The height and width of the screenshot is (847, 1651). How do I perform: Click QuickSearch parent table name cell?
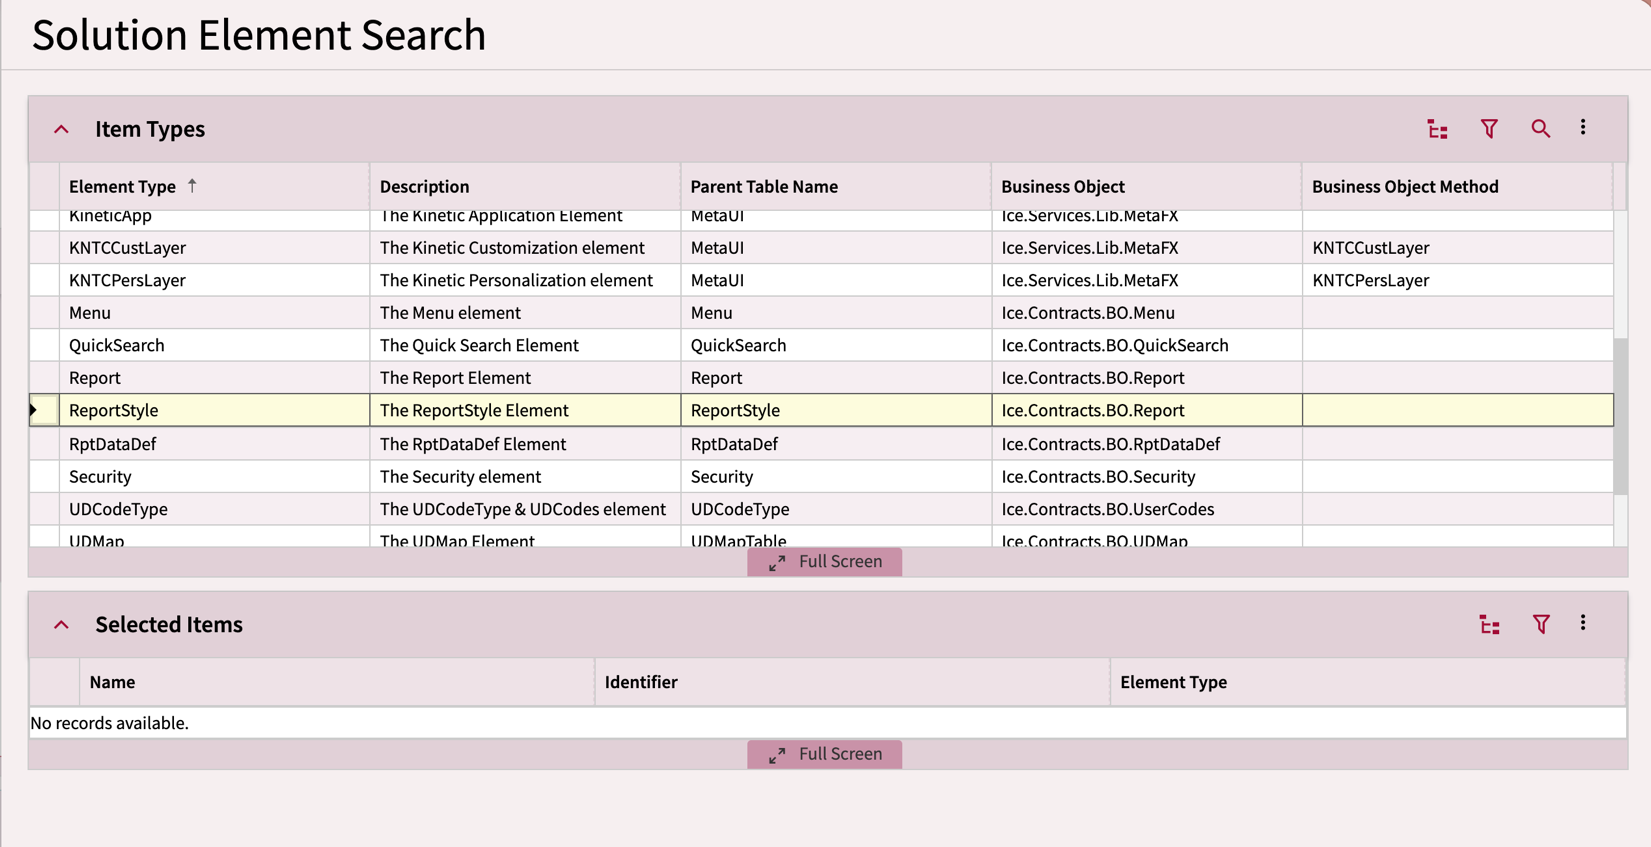point(836,346)
